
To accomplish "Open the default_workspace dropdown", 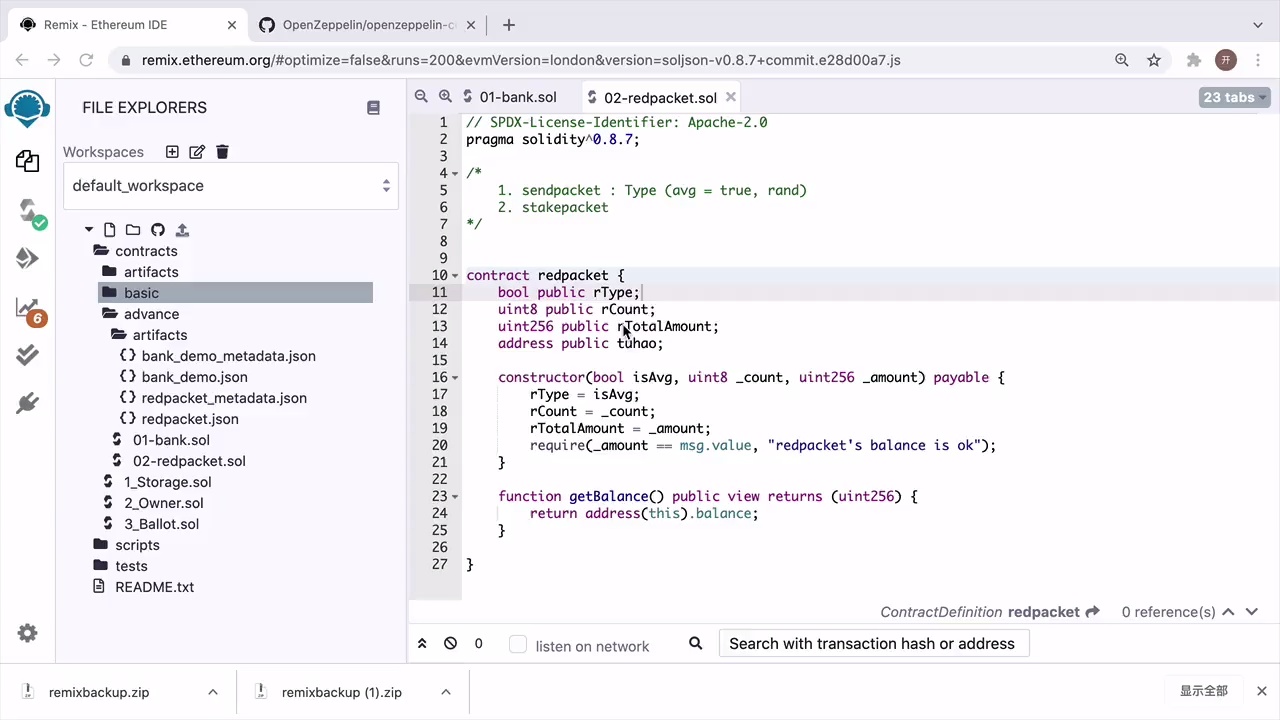I will tap(230, 186).
